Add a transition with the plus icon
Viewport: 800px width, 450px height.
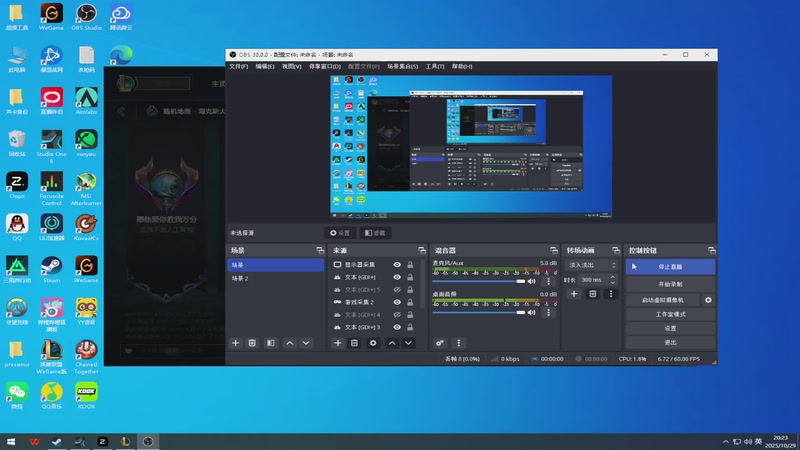pos(574,294)
